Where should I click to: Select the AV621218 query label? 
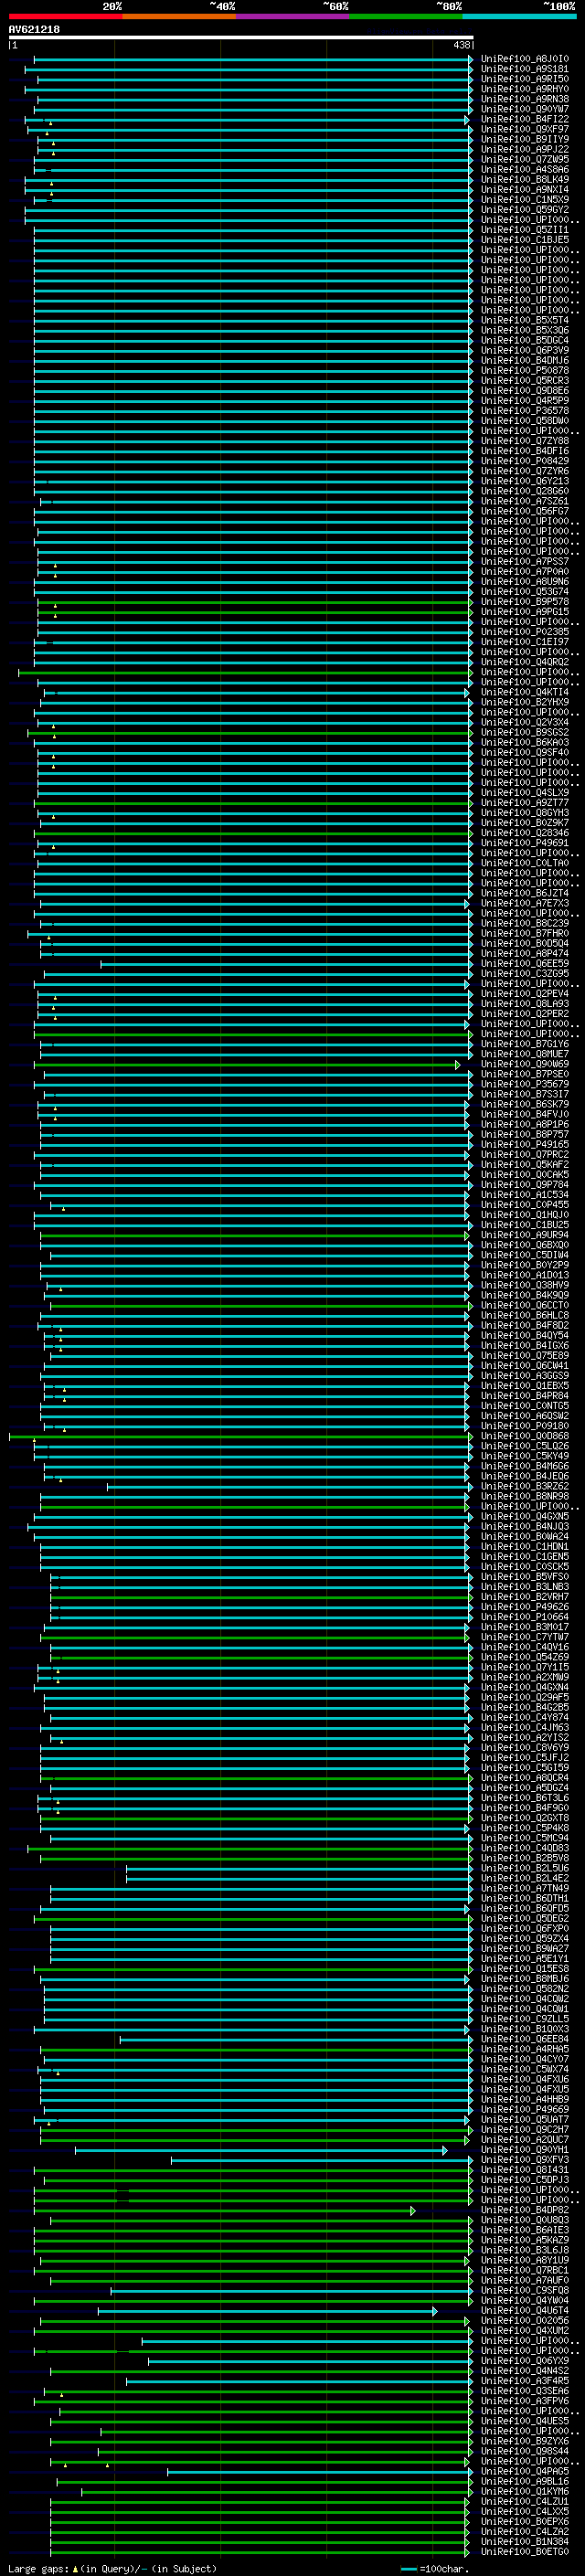tap(34, 30)
